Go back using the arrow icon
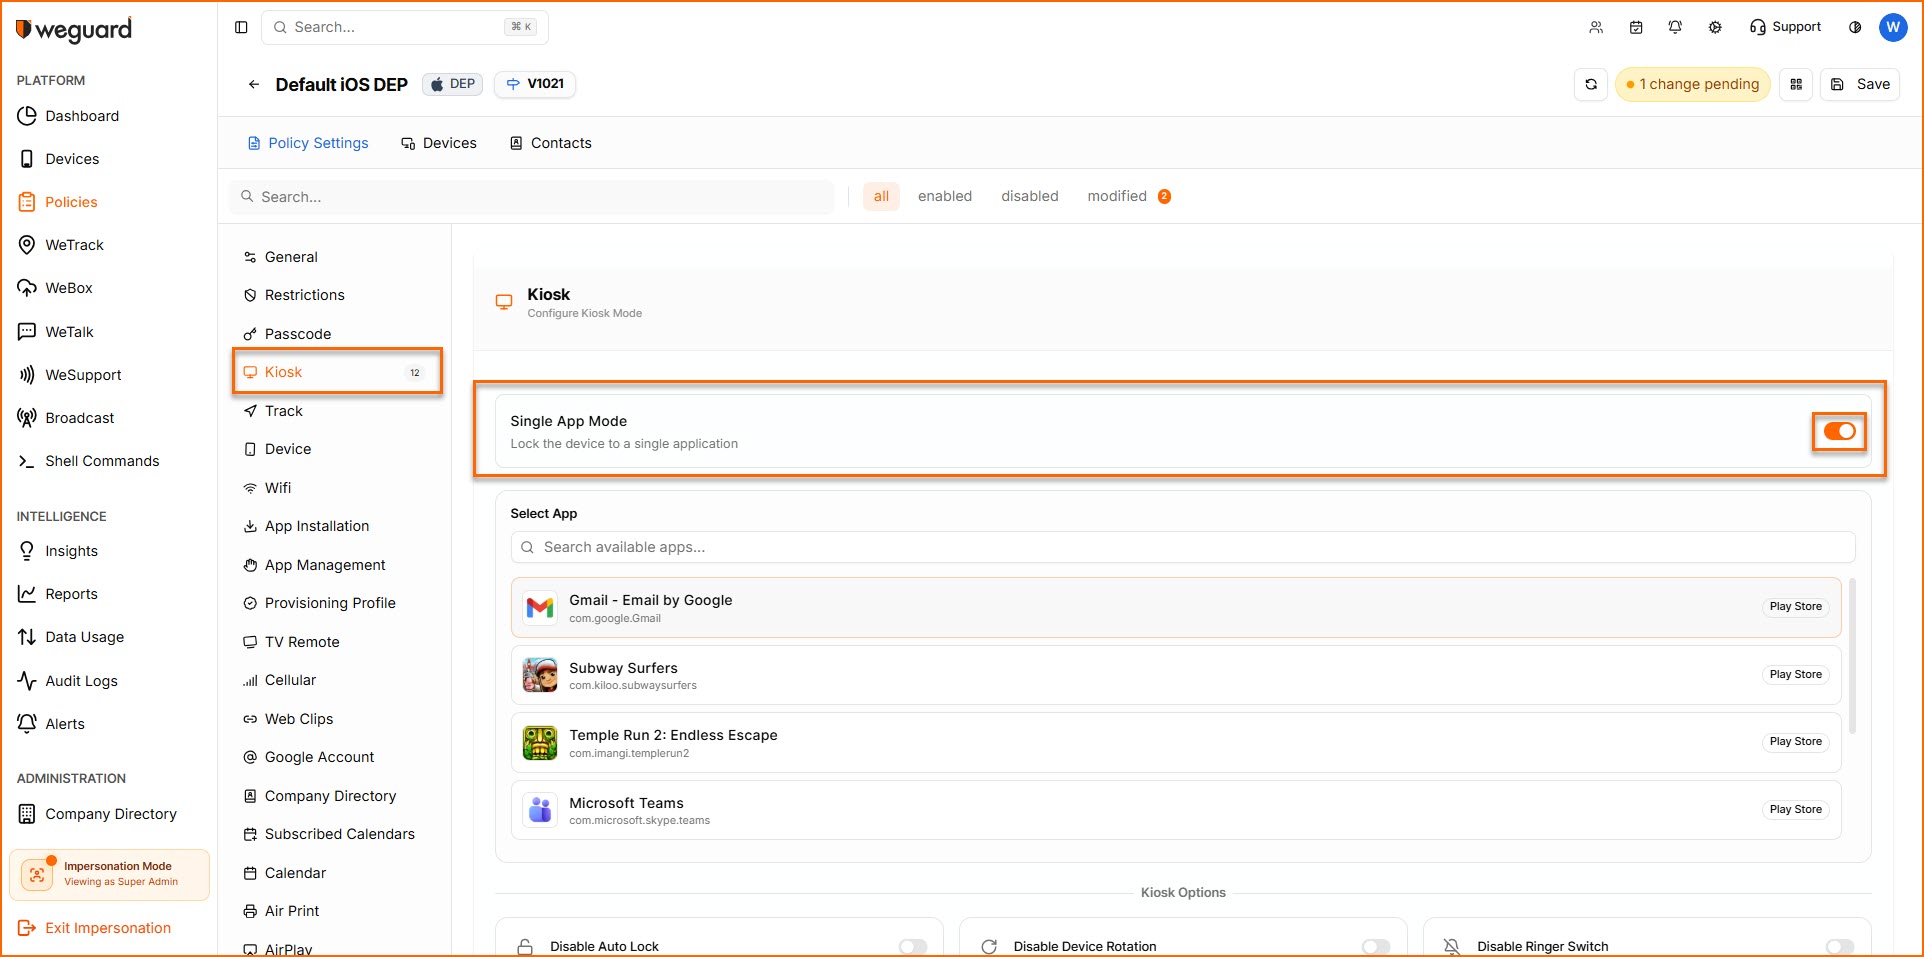Viewport: 1924px width, 957px height. [x=254, y=85]
